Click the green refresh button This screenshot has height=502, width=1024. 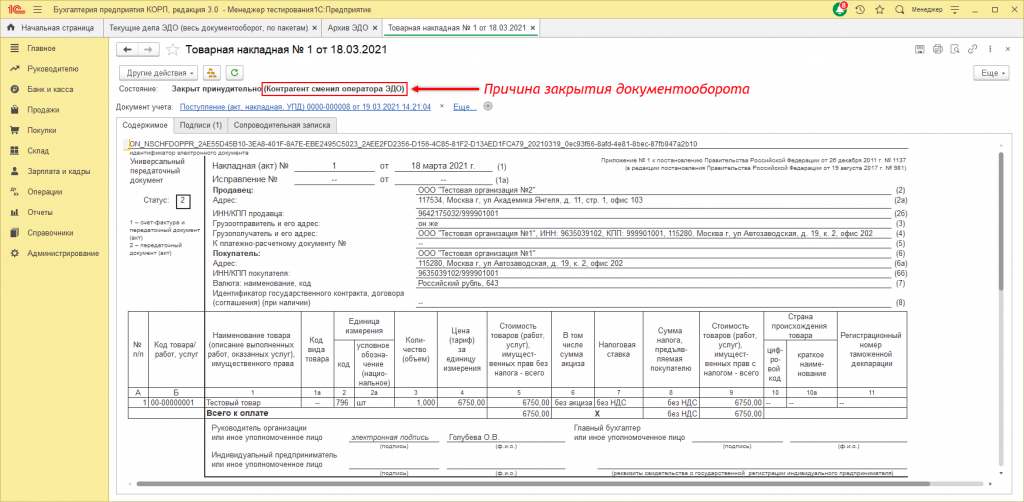coord(234,73)
